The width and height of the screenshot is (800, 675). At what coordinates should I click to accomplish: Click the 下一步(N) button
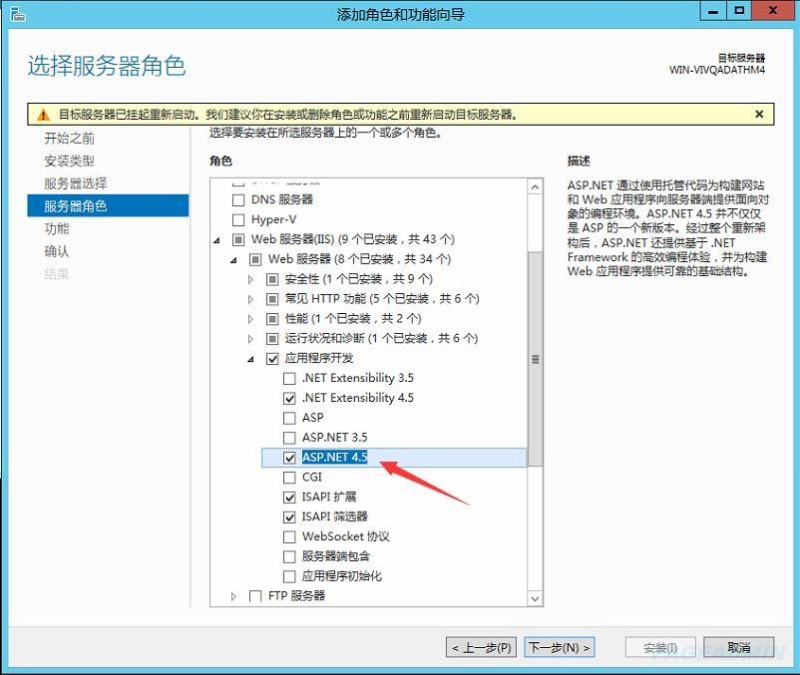pyautogui.click(x=559, y=648)
